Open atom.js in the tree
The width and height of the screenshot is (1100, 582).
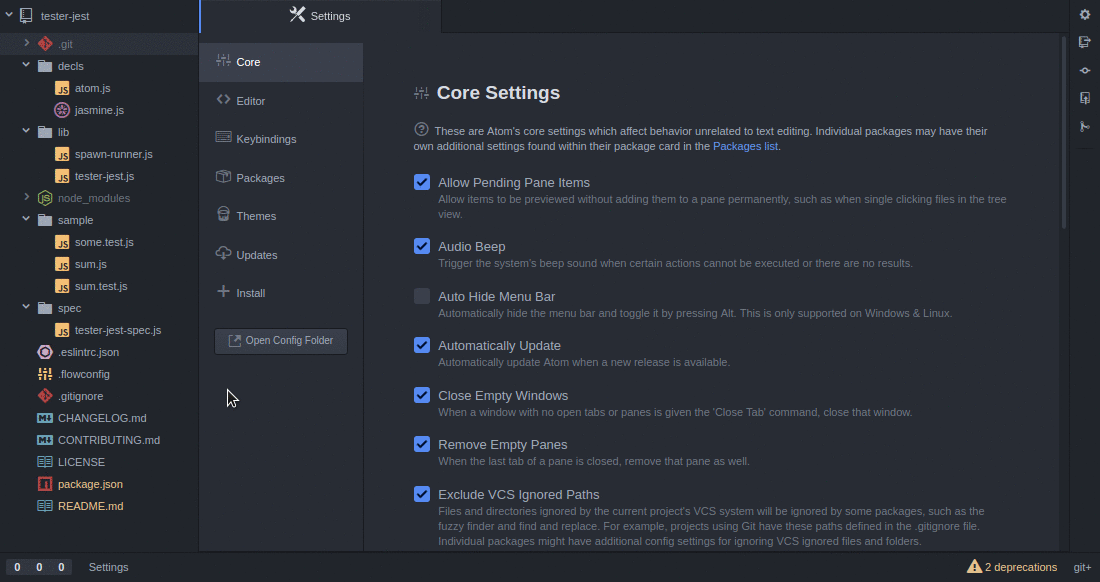coord(93,88)
